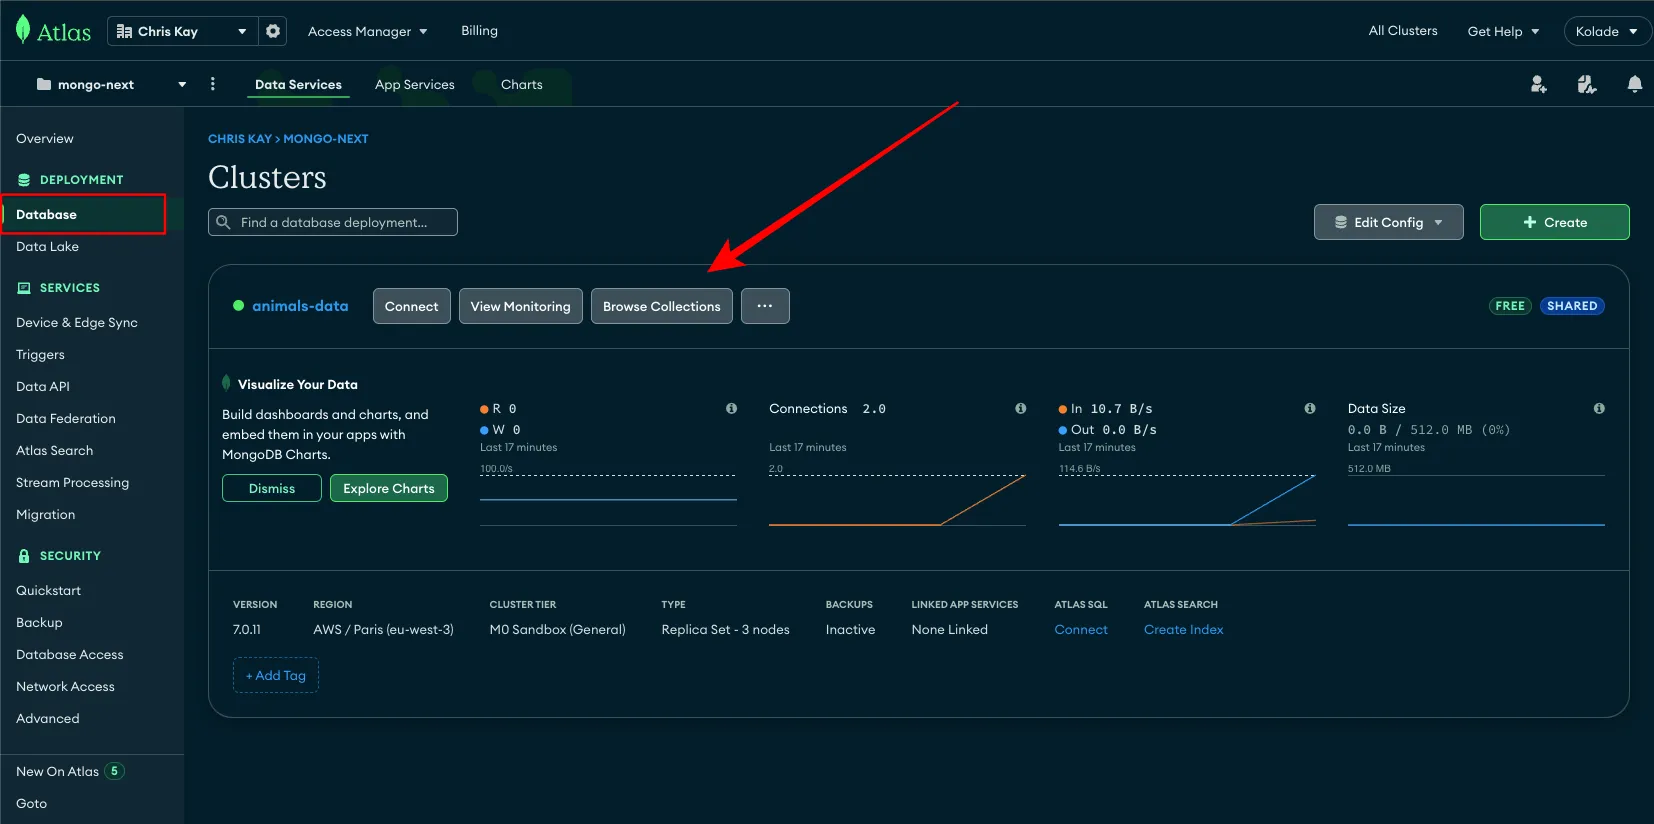Click info icon for Data Size chart
The height and width of the screenshot is (824, 1654).
[x=1599, y=408]
